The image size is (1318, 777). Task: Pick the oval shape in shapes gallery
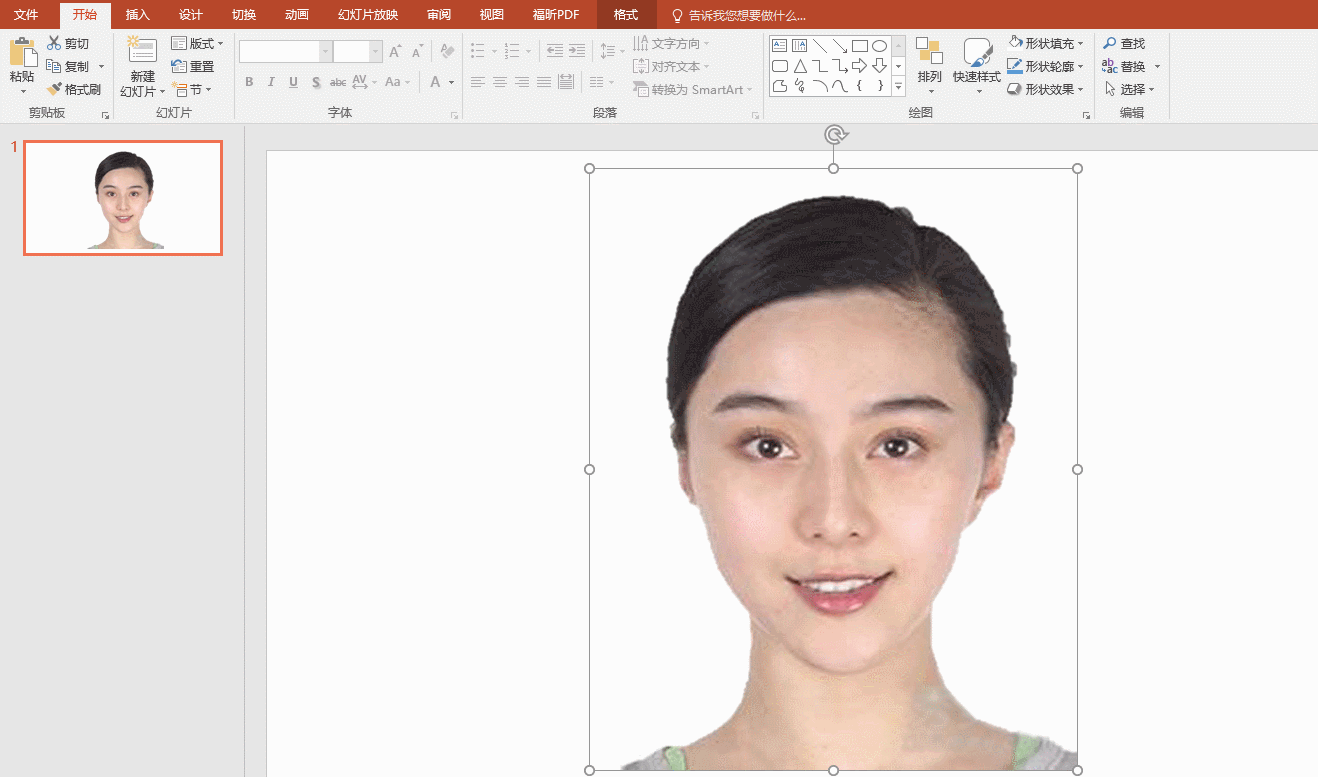coord(879,46)
